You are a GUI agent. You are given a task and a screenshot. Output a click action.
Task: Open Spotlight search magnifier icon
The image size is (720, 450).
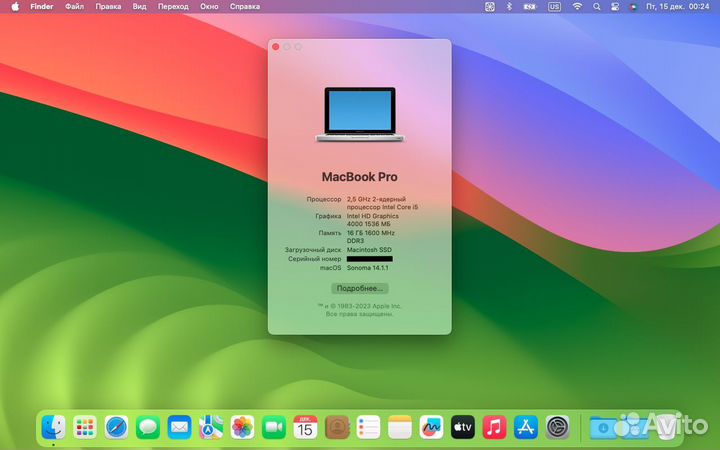point(596,6)
